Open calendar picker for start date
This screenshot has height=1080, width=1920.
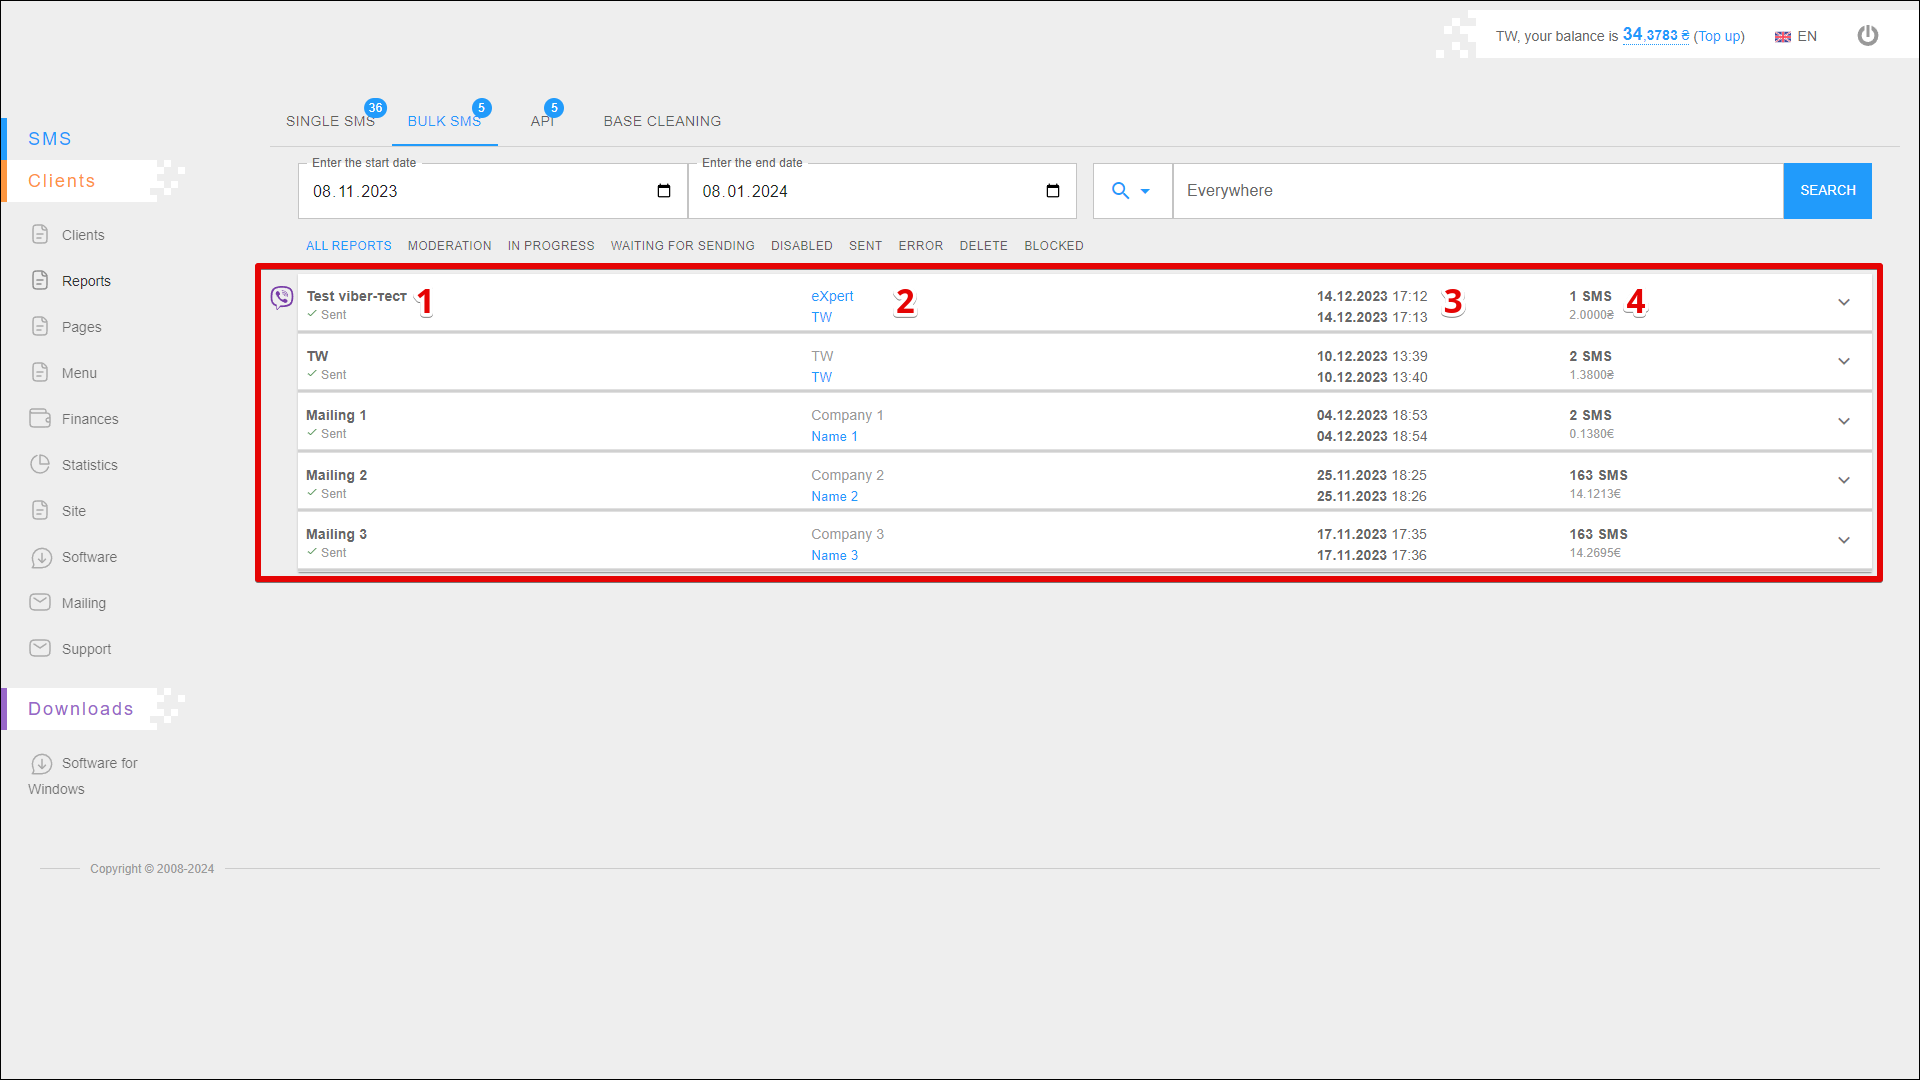pos(664,191)
